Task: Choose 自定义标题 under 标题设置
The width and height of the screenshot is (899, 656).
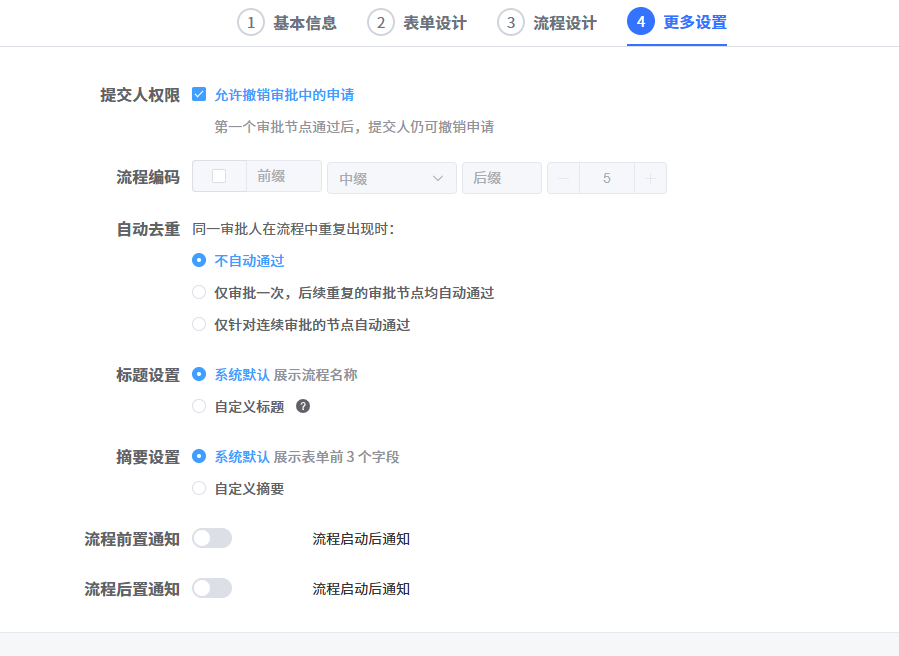Action: [198, 407]
